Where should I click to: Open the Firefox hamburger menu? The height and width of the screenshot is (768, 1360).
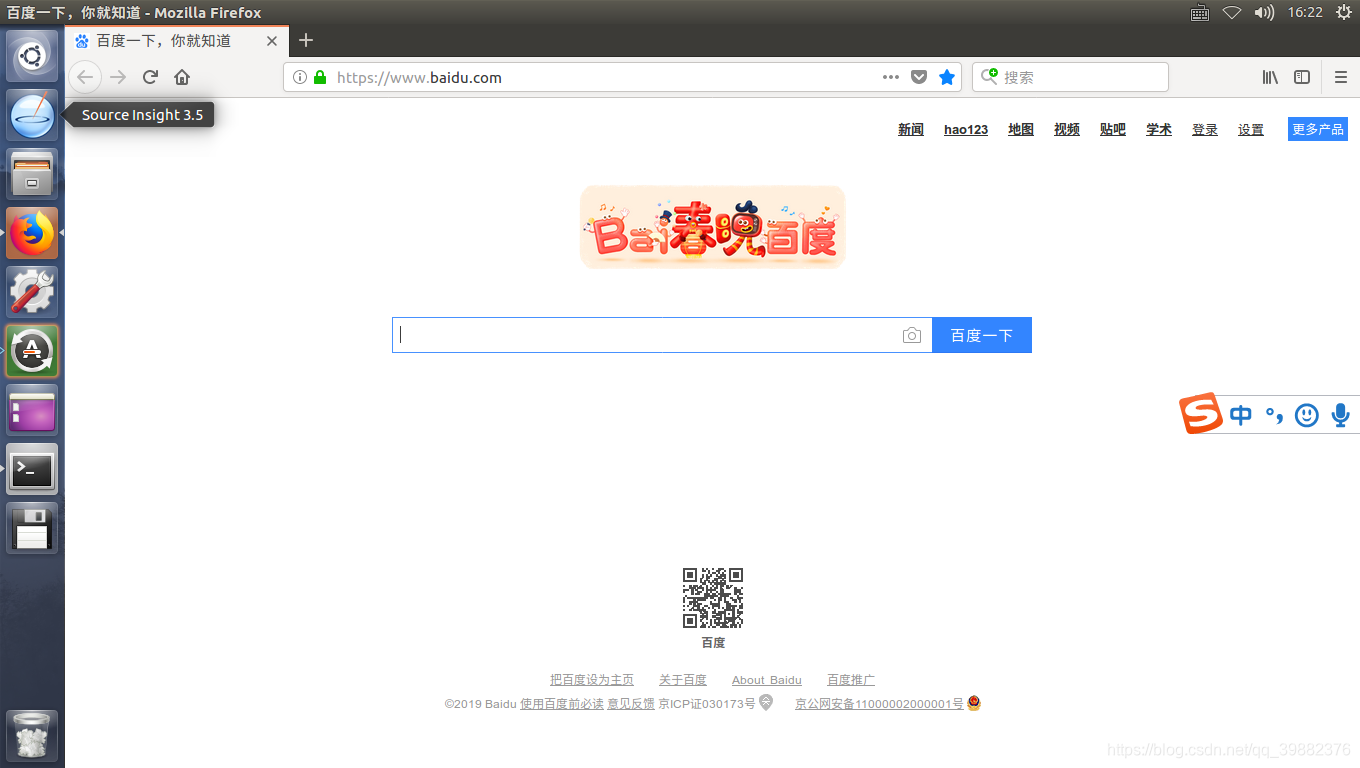pyautogui.click(x=1341, y=77)
